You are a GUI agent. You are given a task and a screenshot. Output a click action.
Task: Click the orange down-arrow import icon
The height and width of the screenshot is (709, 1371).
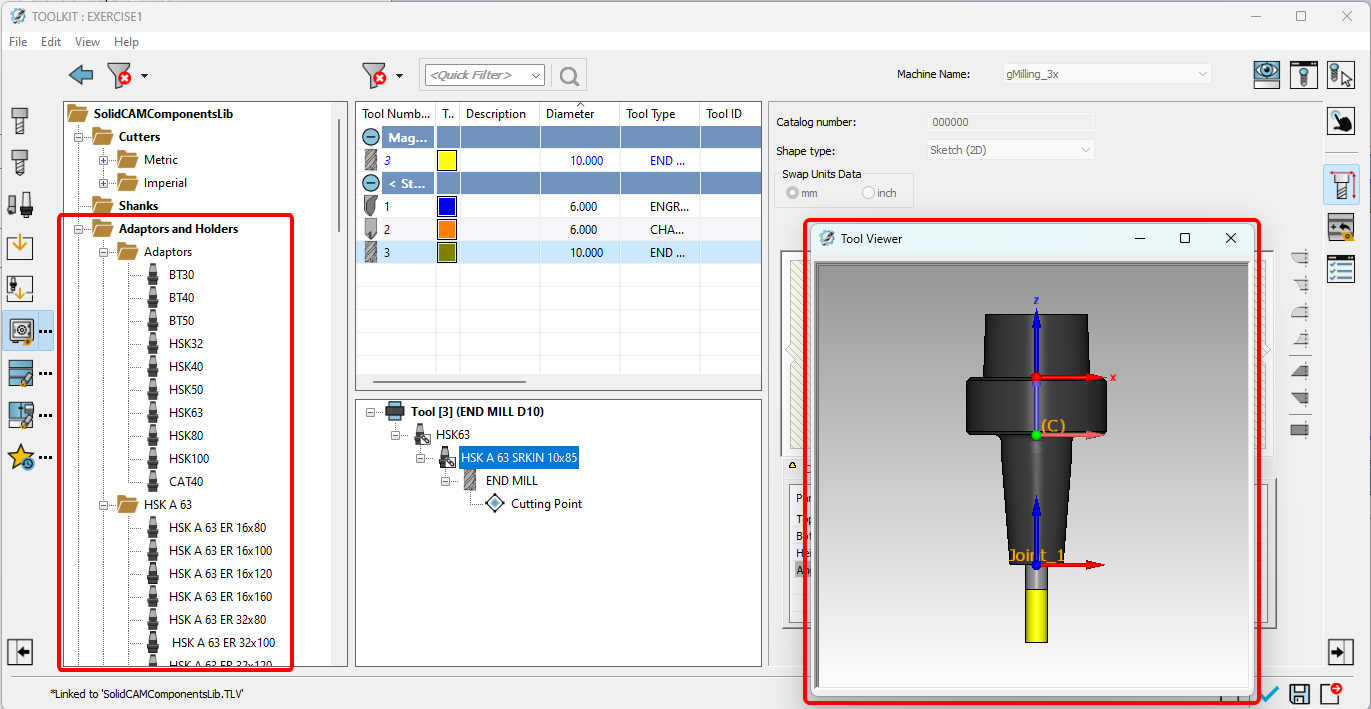point(20,246)
